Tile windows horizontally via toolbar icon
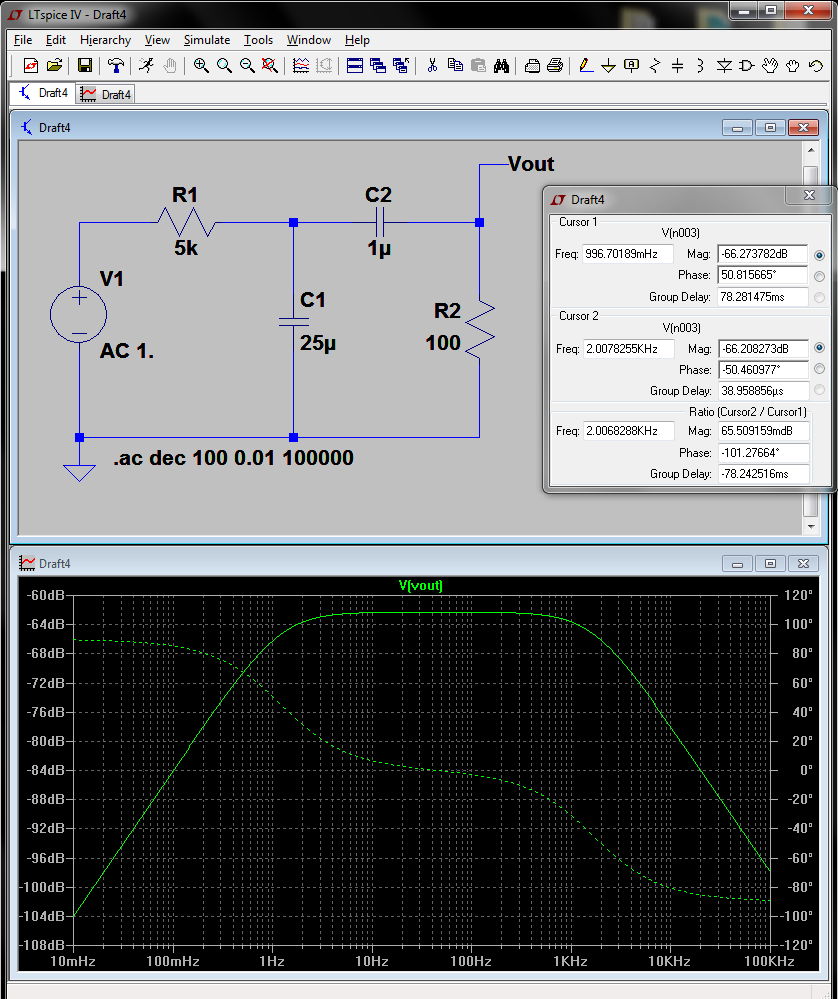Screen dimensions: 838x999 click(355, 65)
